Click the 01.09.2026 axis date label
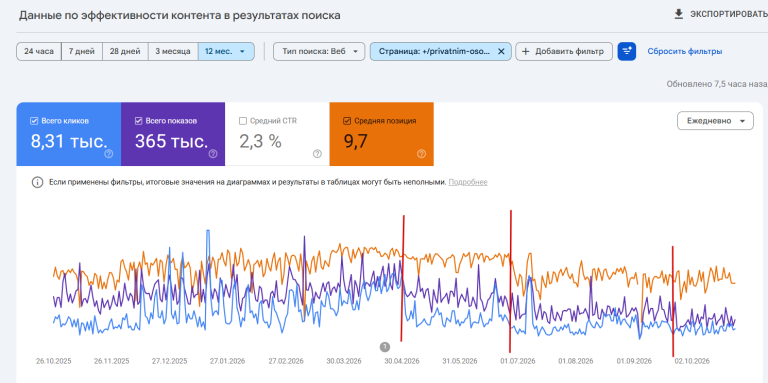 point(634,361)
